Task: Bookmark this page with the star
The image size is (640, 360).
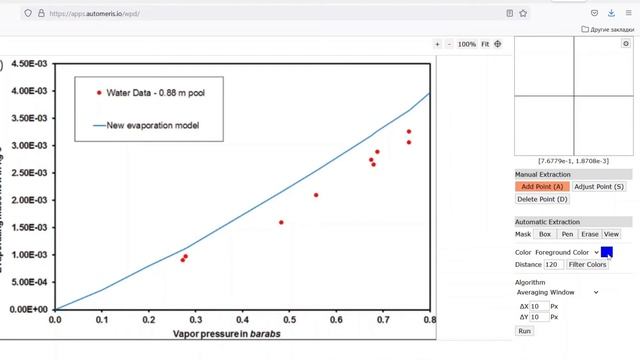Action: pos(523,13)
